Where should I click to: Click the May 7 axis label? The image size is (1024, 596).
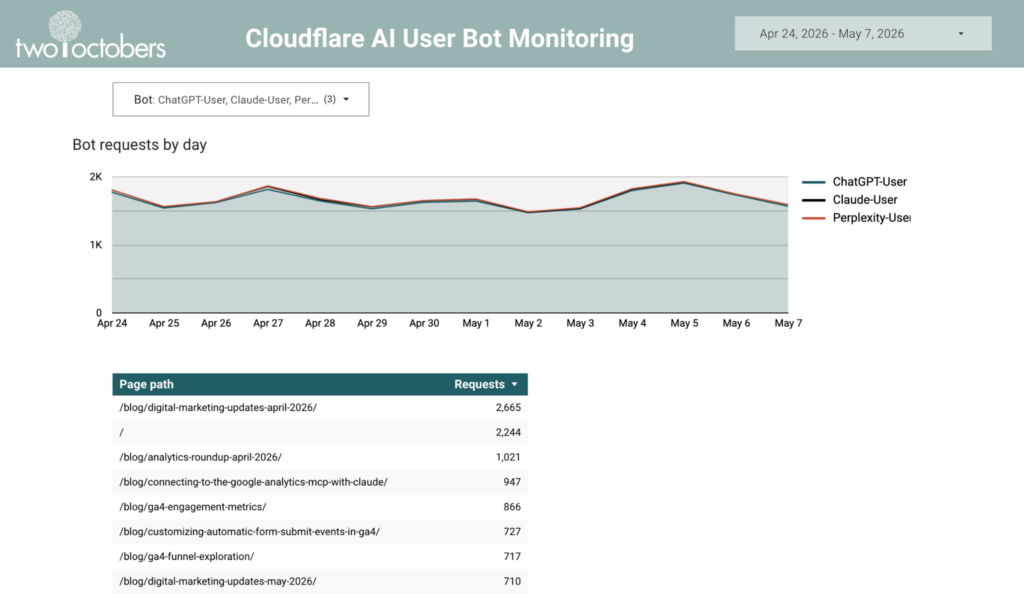click(788, 323)
